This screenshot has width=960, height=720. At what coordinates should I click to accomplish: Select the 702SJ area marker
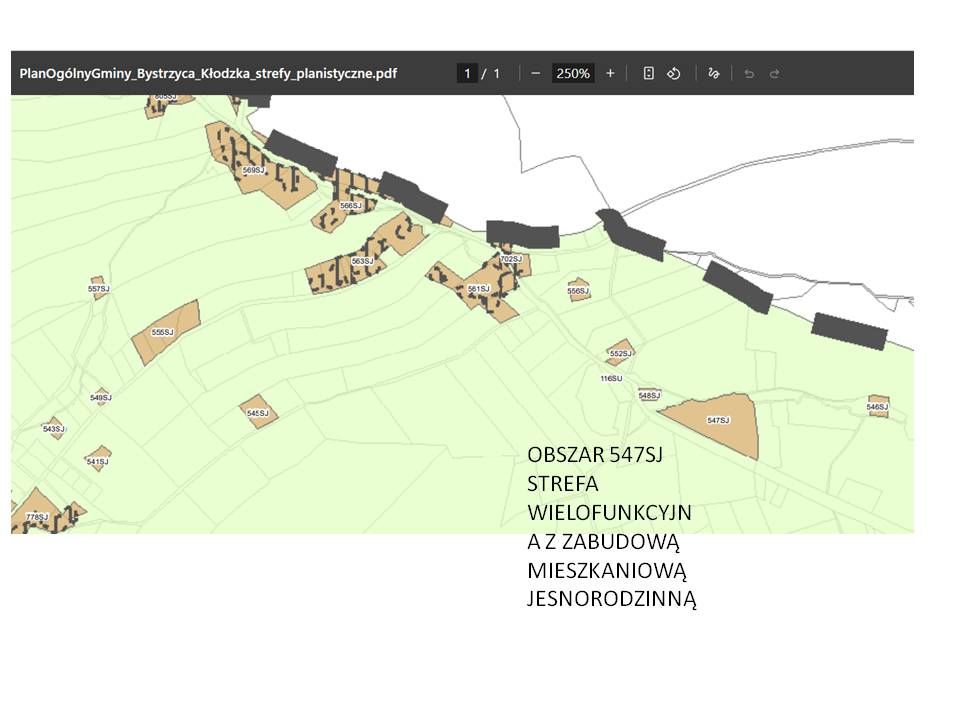(x=510, y=257)
